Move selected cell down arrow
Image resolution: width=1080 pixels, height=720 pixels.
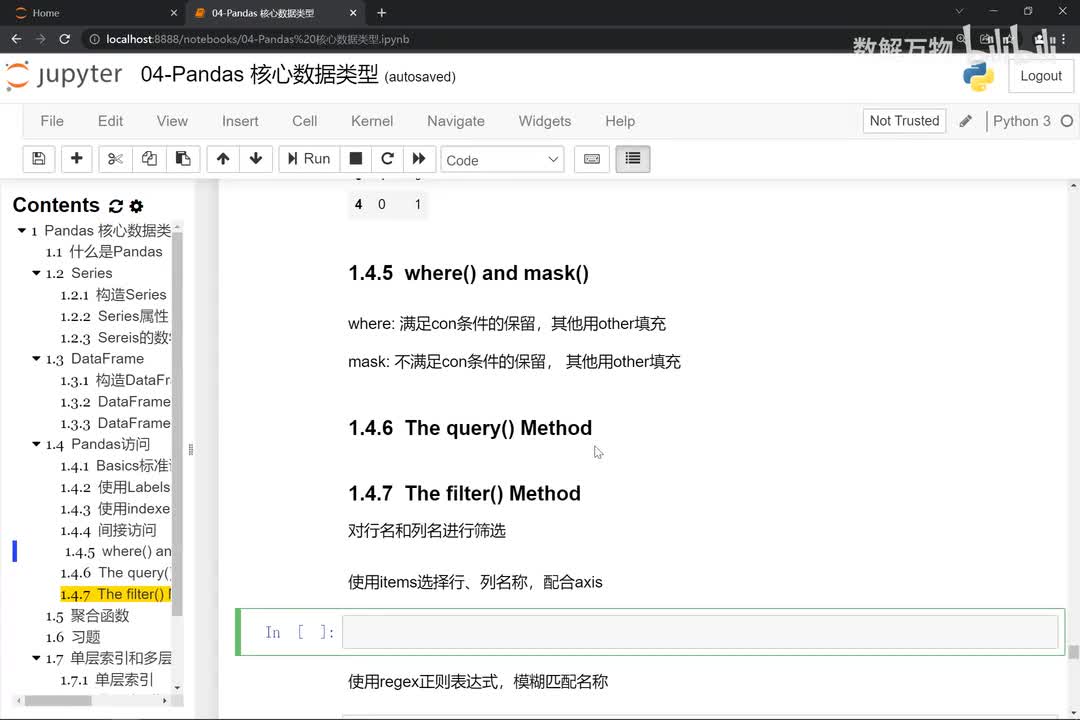pyautogui.click(x=256, y=159)
